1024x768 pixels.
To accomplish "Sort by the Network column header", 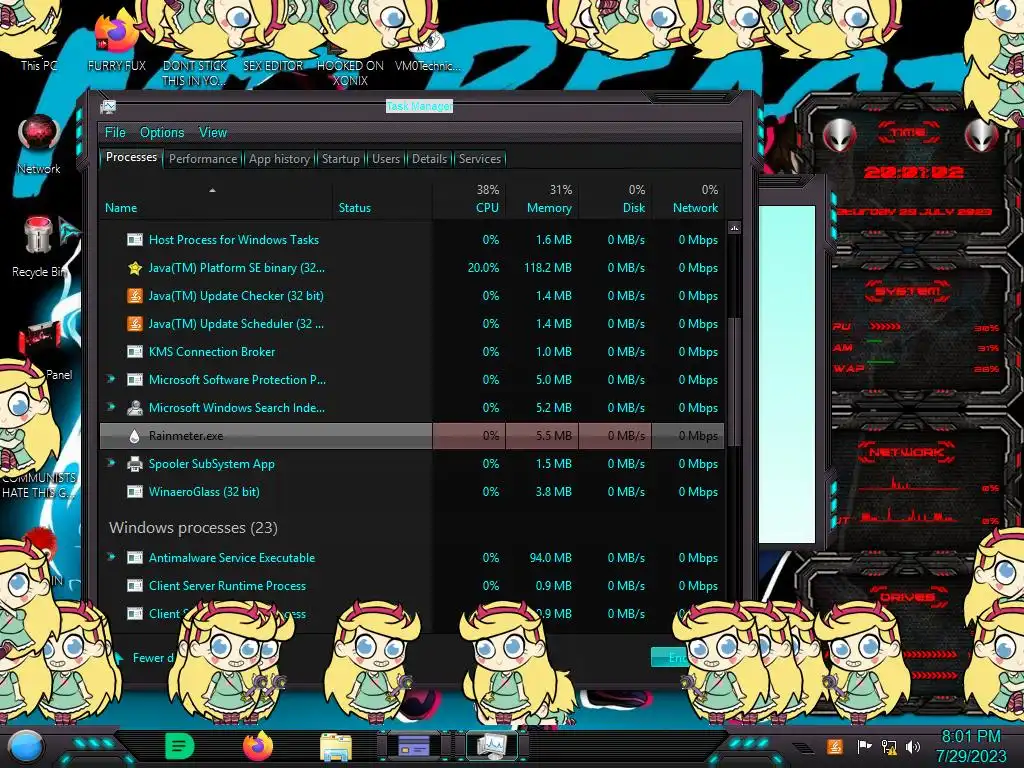I will pyautogui.click(x=695, y=208).
